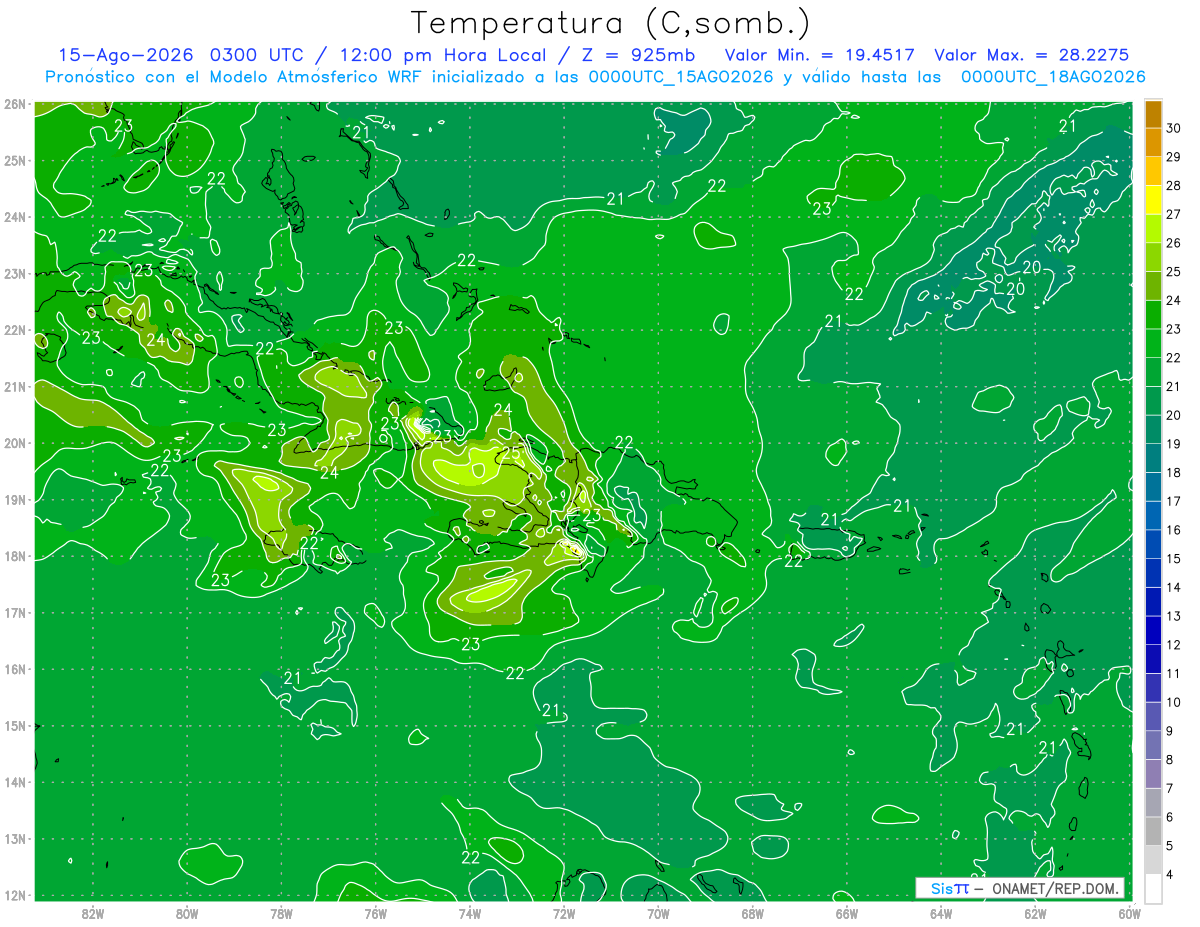
Task: Click the '0000UTC_18AGO2026' valid-until time
Action: 1053,77
